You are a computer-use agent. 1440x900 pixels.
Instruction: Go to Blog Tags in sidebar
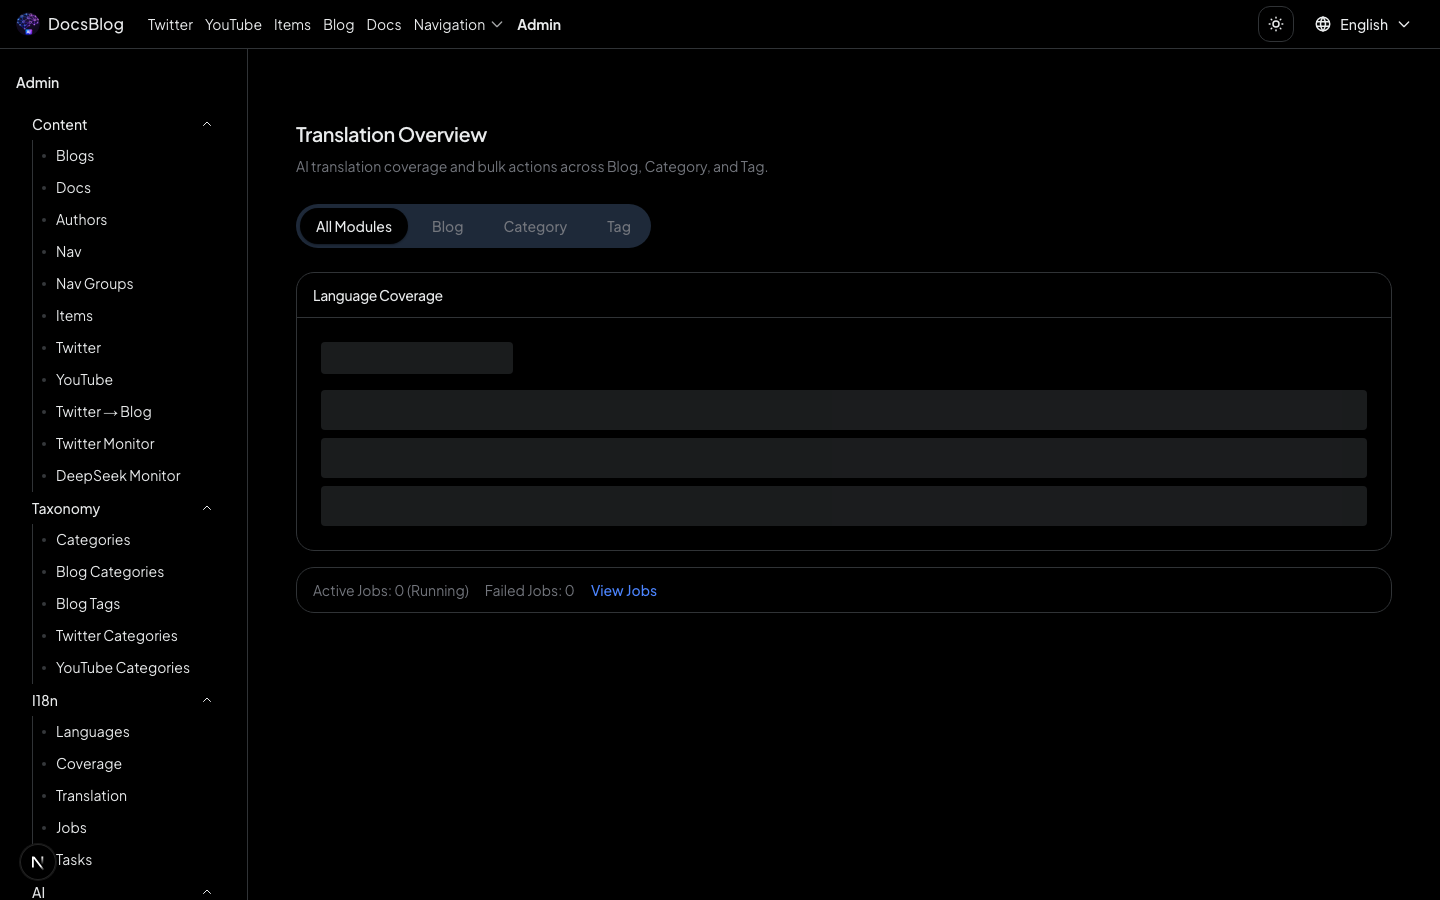click(88, 604)
